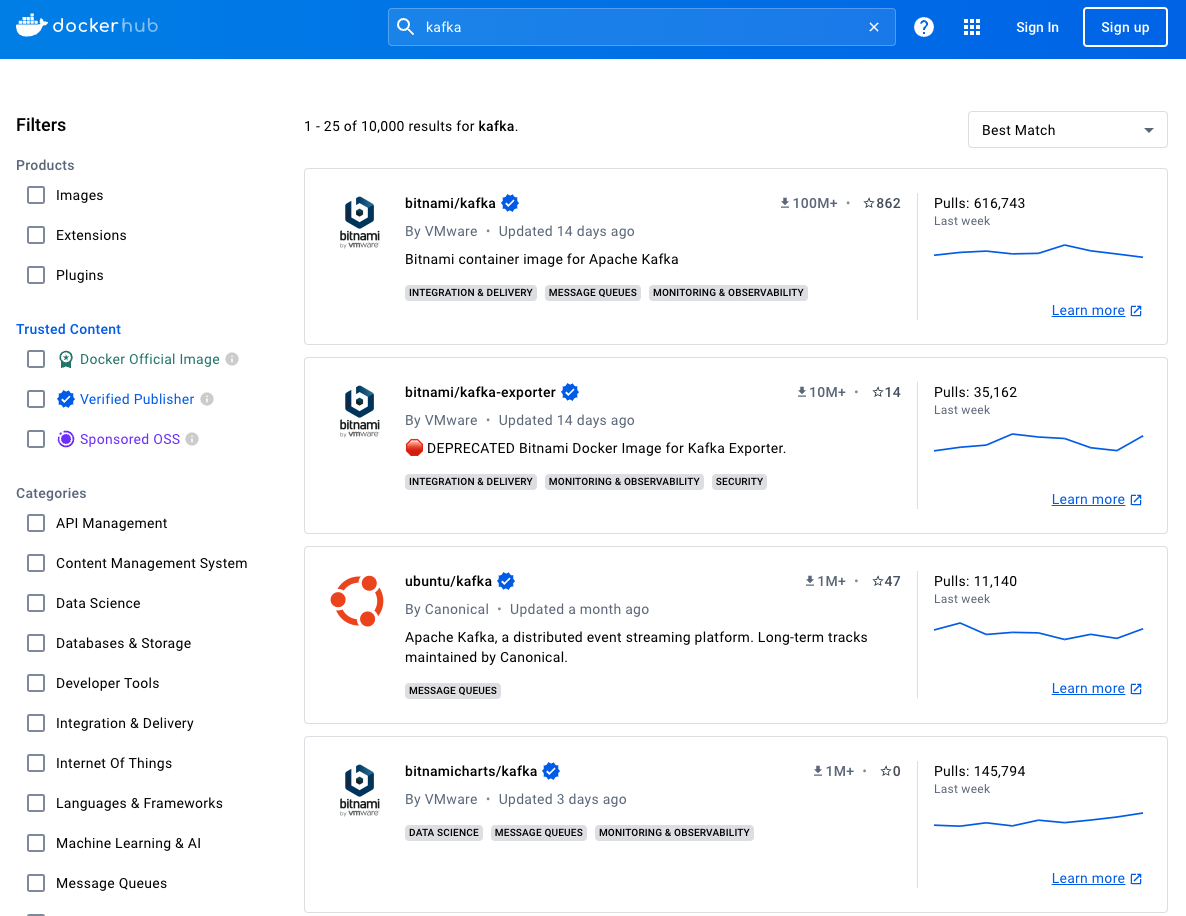
Task: Click the star count 862 on bitnami/kafka
Action: click(882, 203)
